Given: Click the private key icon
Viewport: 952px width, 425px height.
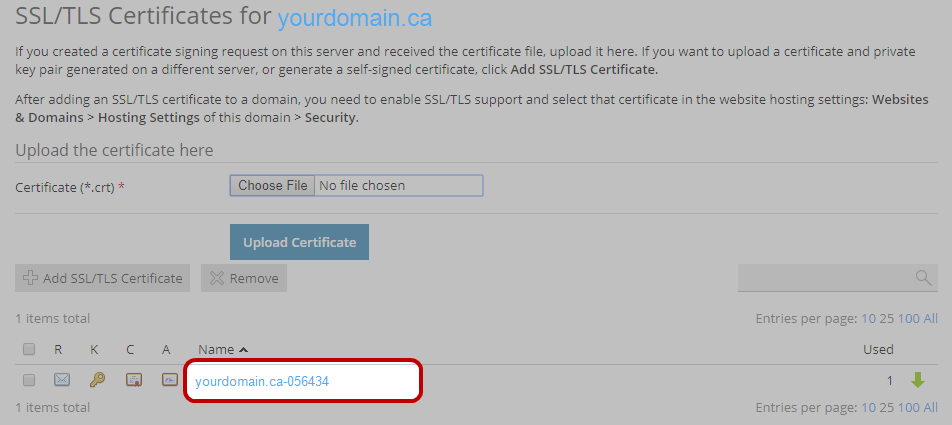Looking at the screenshot, I should 97,380.
